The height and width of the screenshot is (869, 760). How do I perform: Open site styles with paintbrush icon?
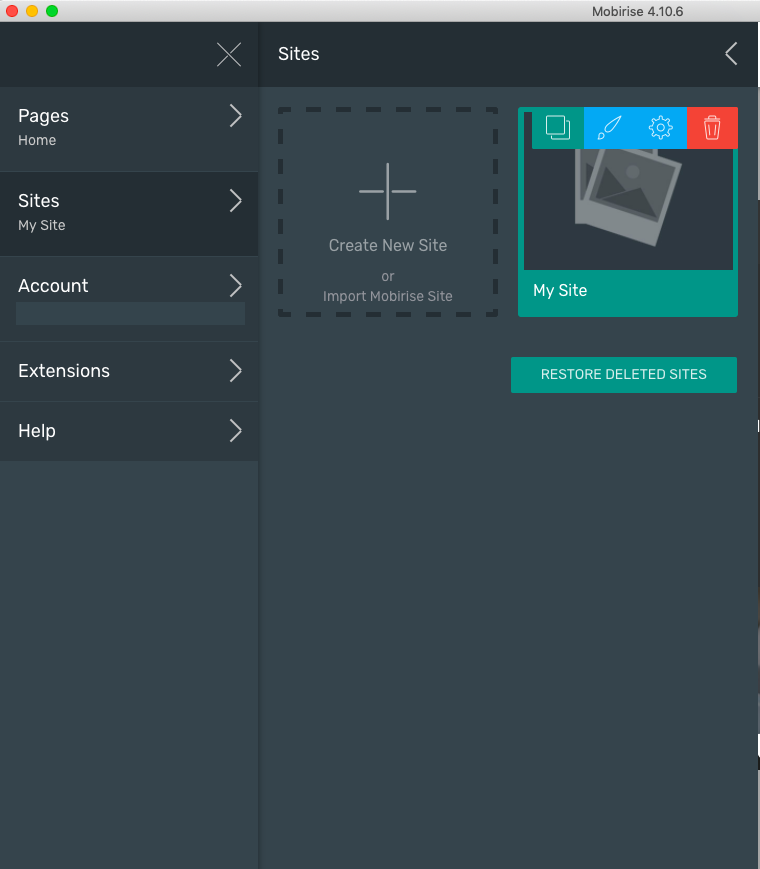[x=609, y=128]
